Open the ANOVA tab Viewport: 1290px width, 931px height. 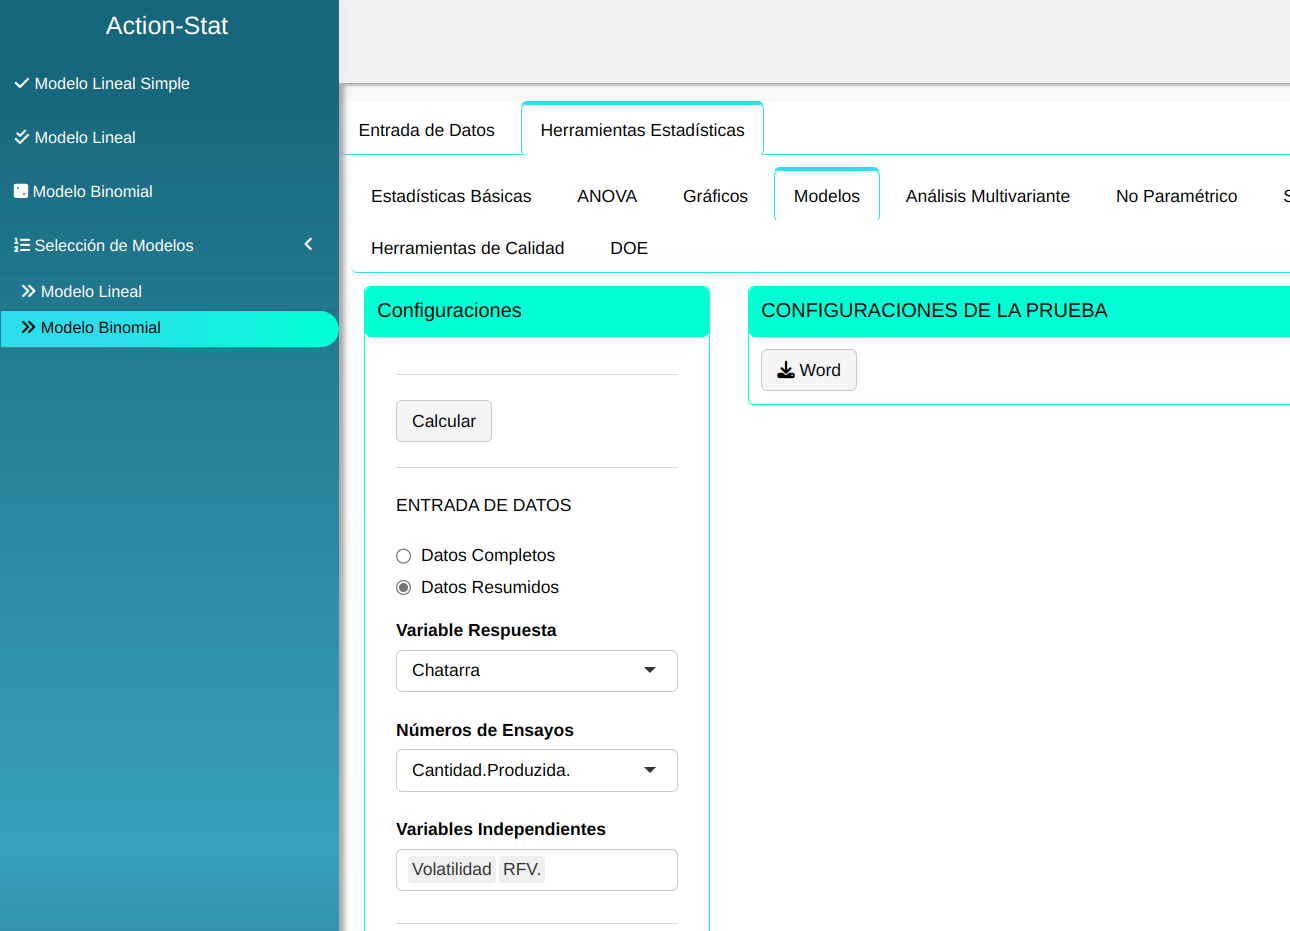tap(607, 196)
